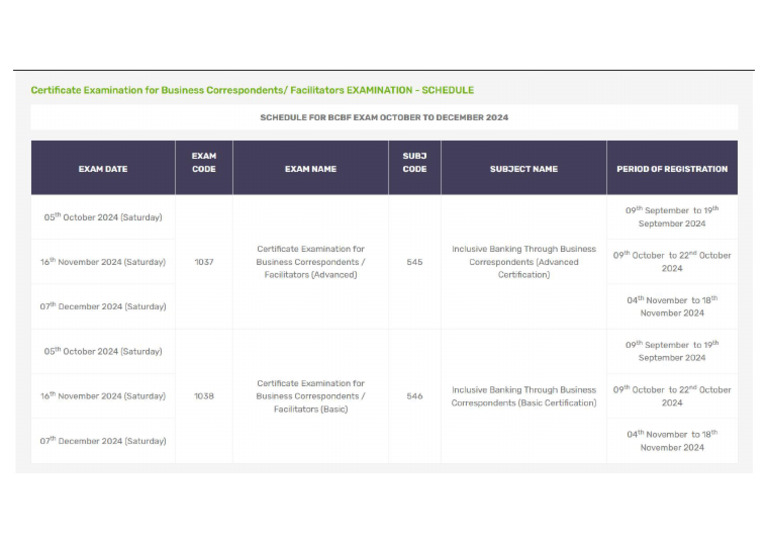Click 'Business Correspondents / Facilitators (Advanced)' exam name
The width and height of the screenshot is (768, 543).
tap(311, 262)
